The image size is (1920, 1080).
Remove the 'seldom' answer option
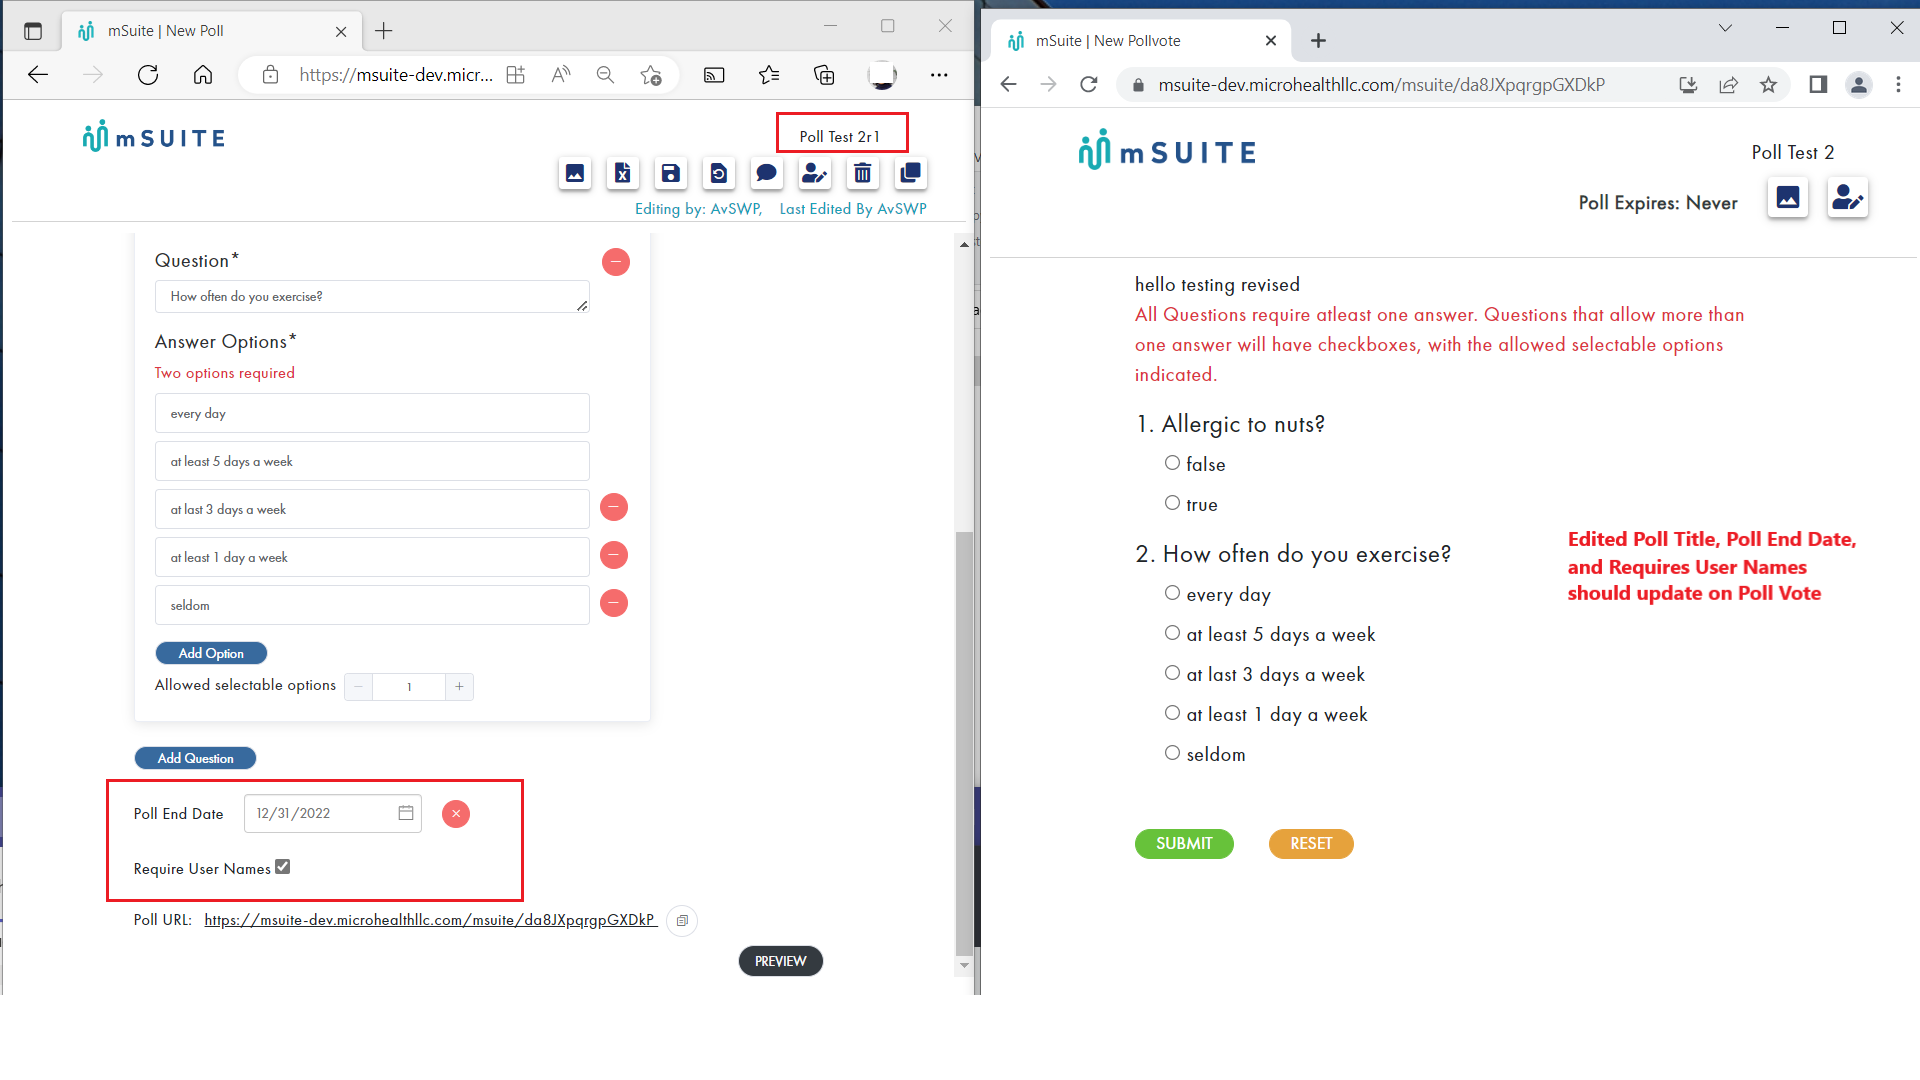tap(614, 604)
